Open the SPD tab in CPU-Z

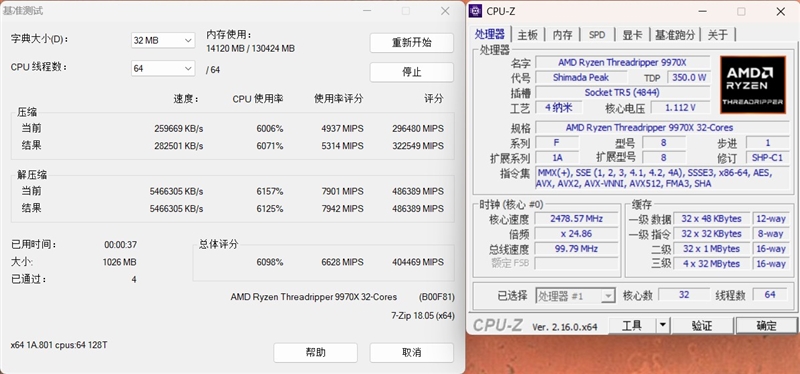pyautogui.click(x=597, y=35)
